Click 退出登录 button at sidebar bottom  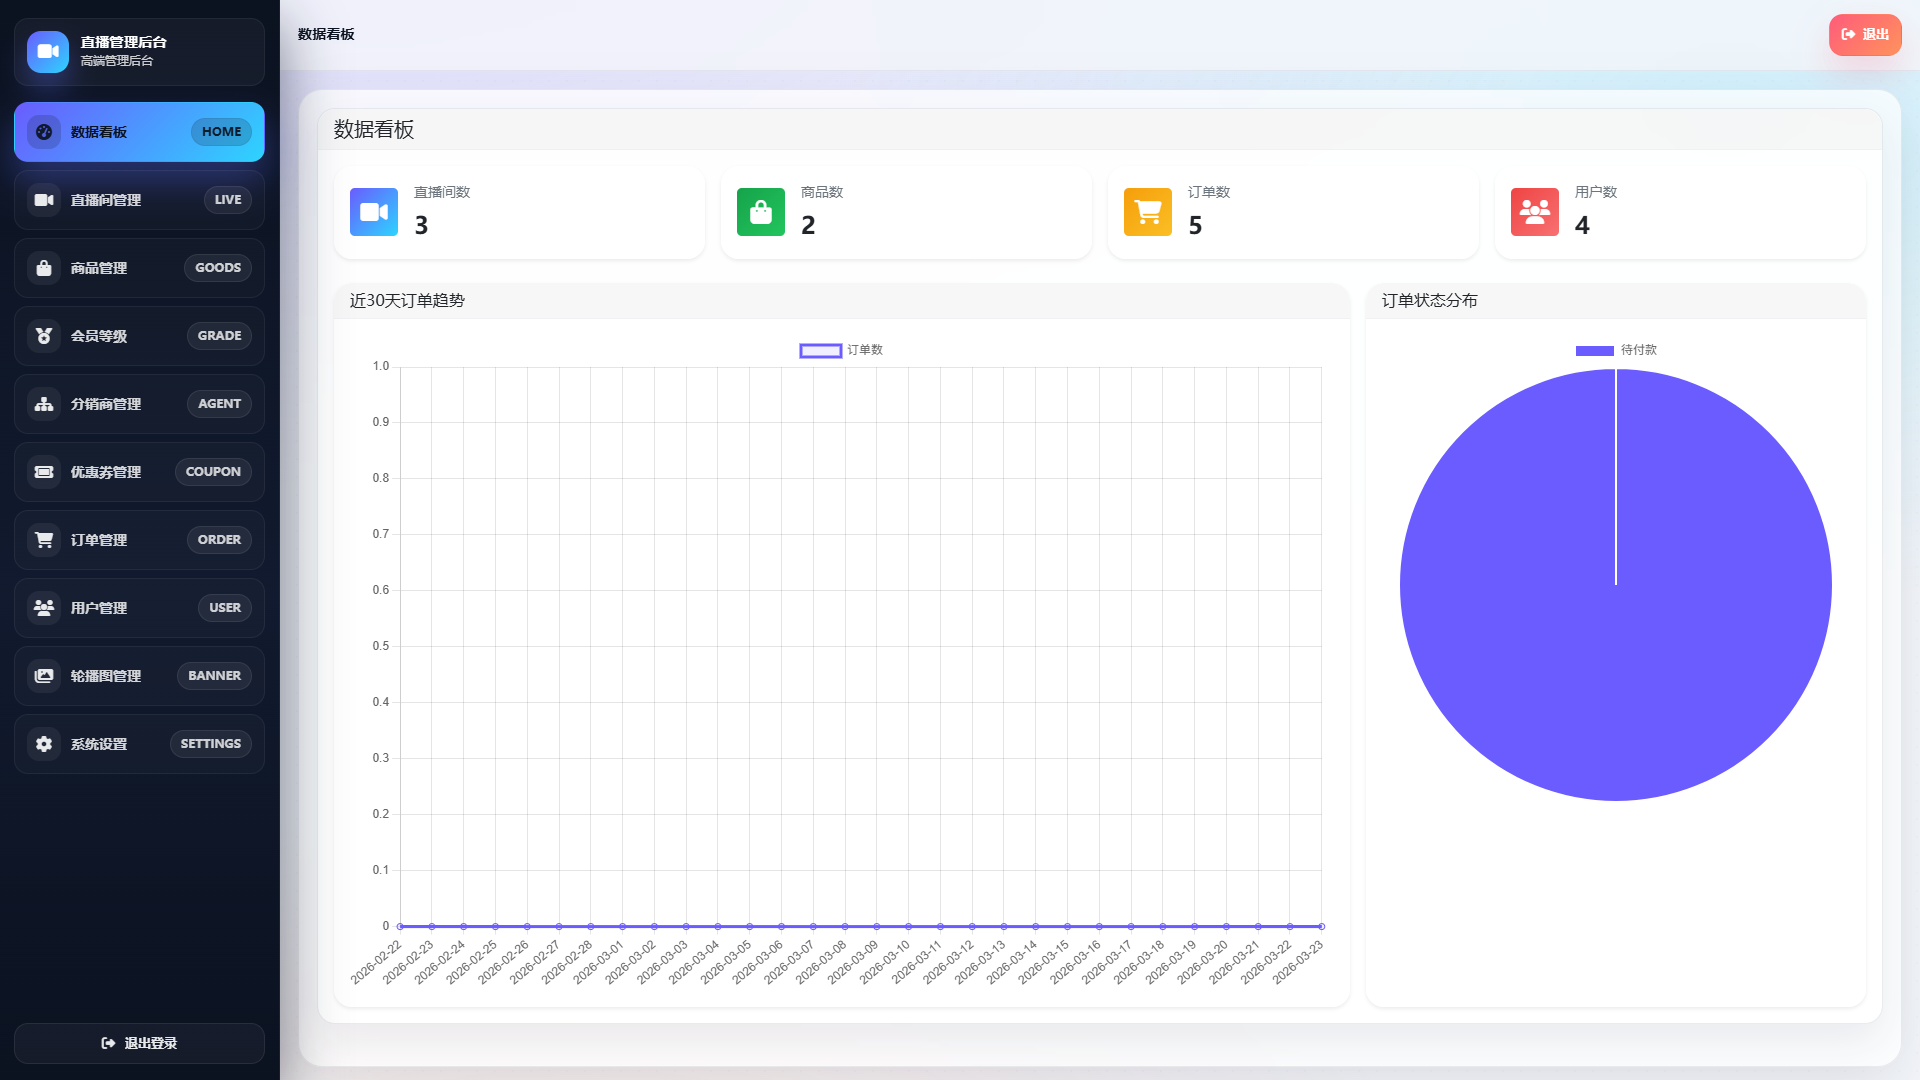(139, 1043)
